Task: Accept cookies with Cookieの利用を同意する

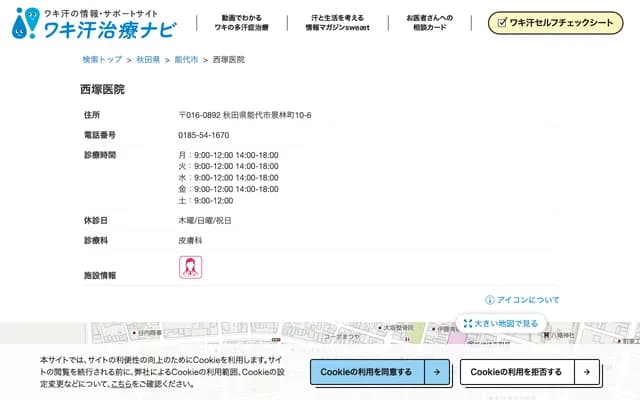Action: pyautogui.click(x=368, y=372)
